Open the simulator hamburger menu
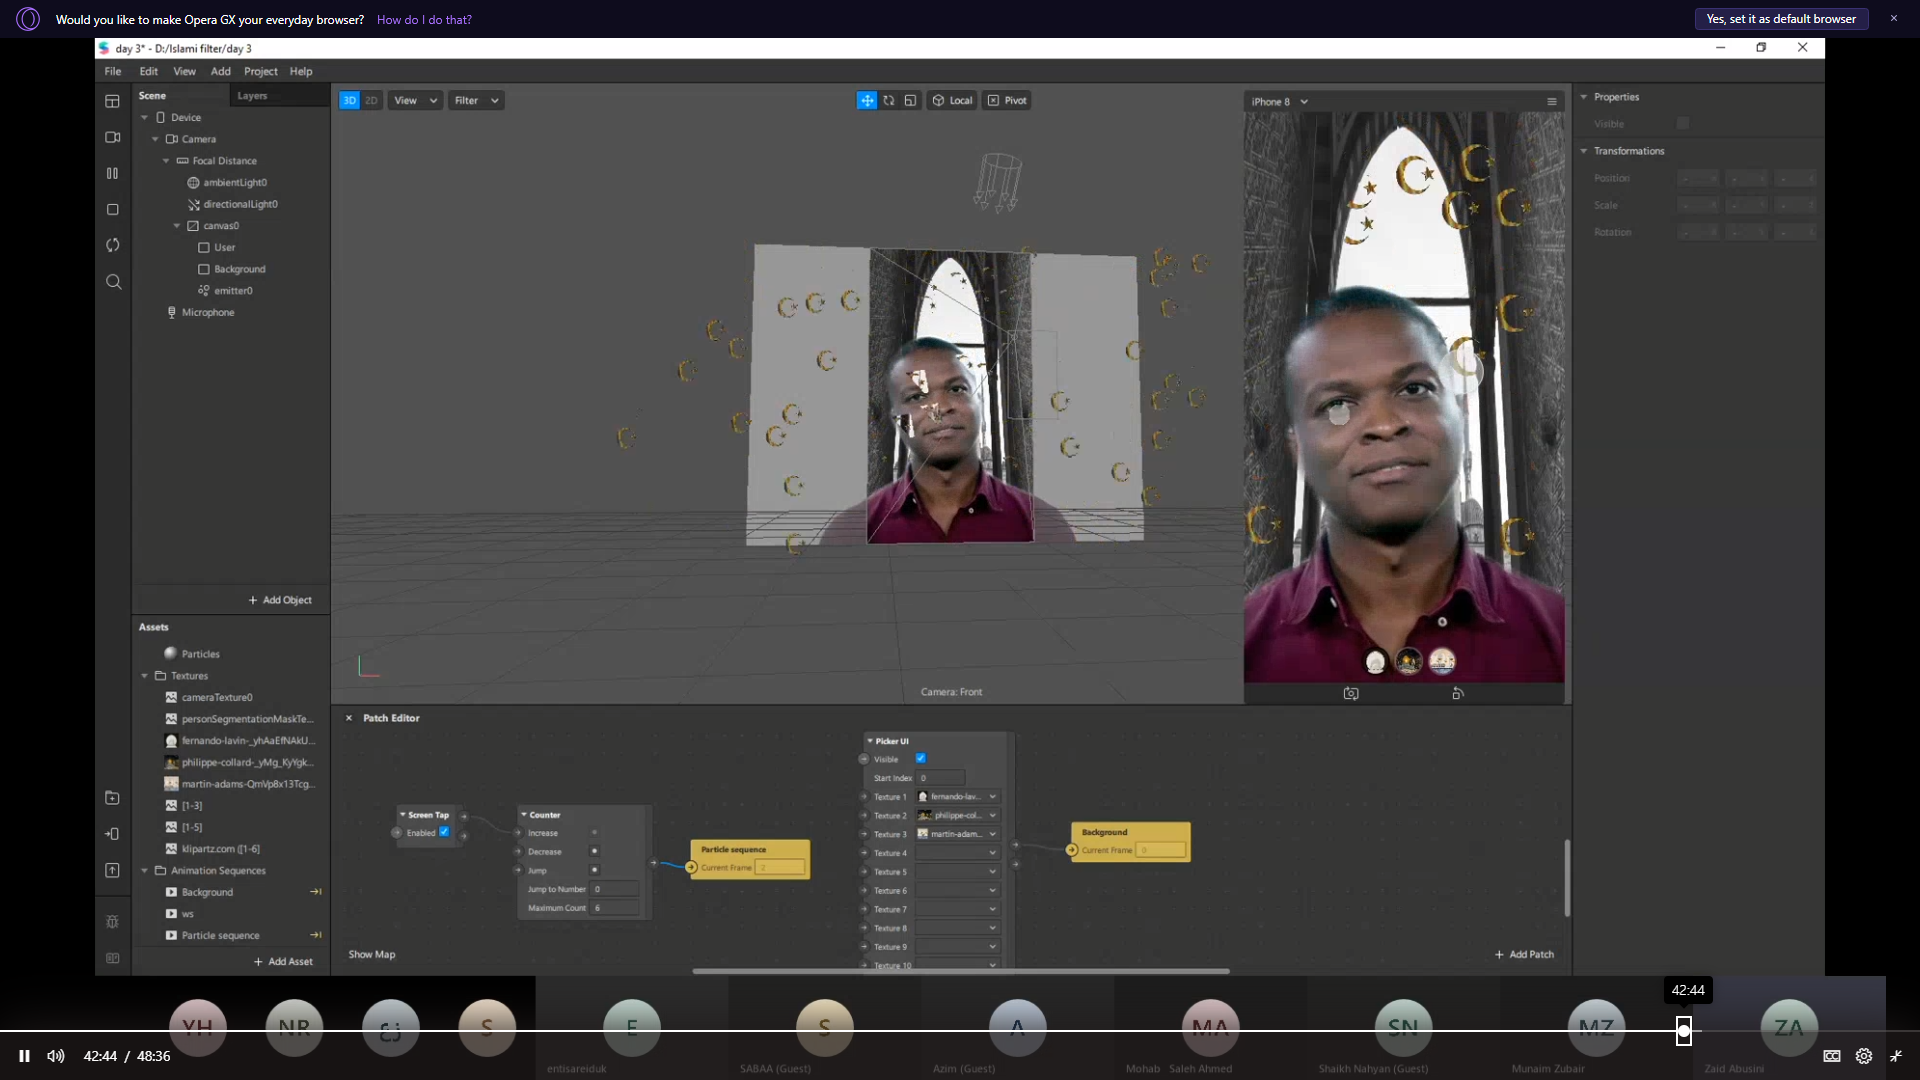Image resolution: width=1920 pixels, height=1080 pixels. 1552,101
